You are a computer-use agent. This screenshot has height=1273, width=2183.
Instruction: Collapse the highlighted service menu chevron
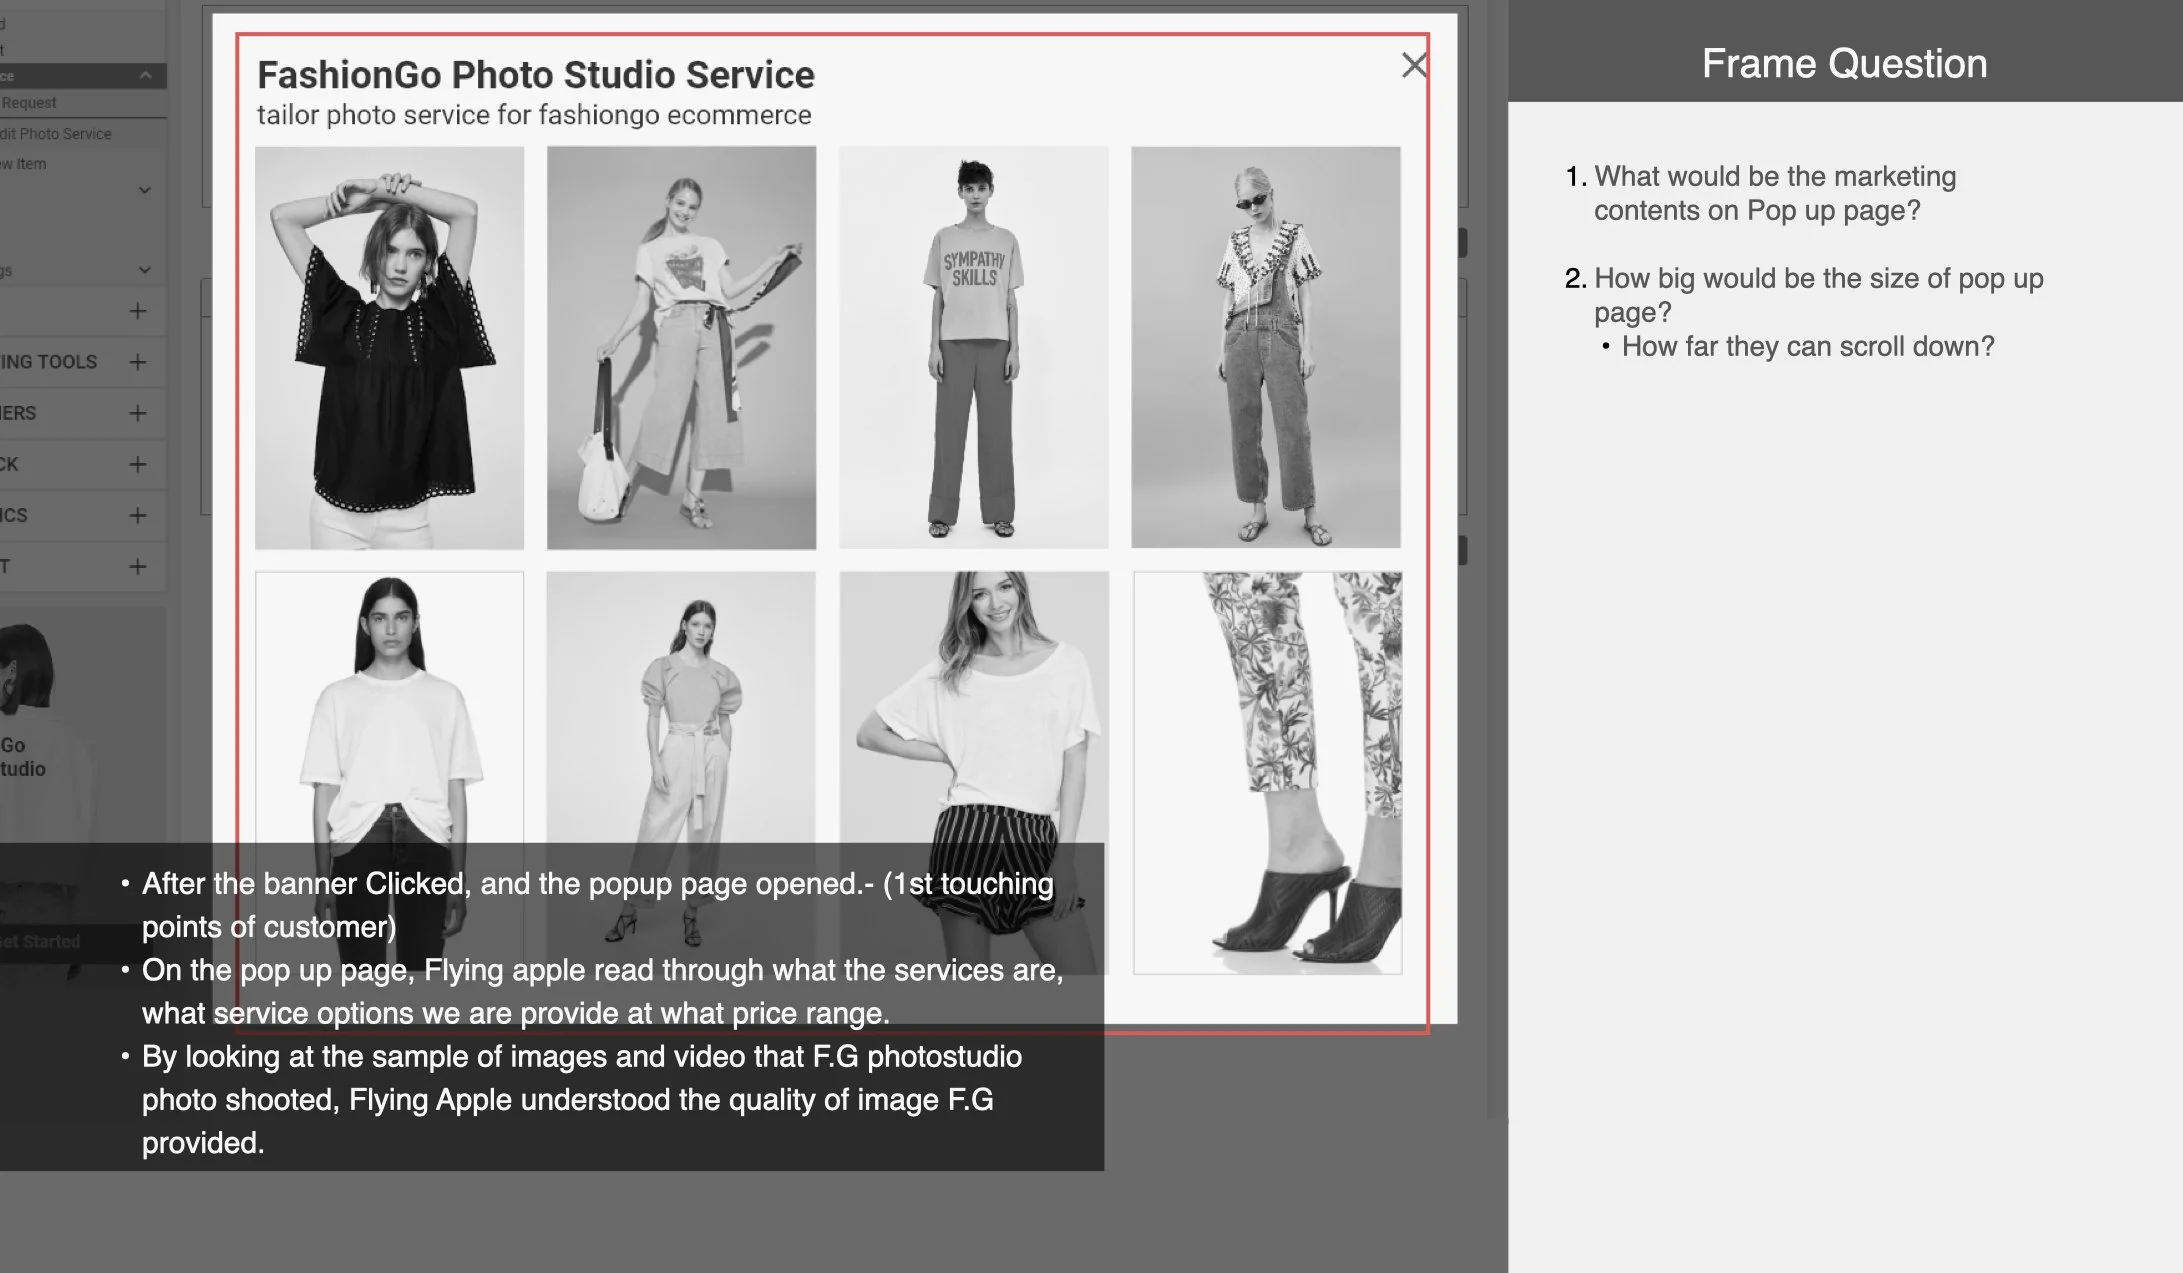tap(146, 76)
